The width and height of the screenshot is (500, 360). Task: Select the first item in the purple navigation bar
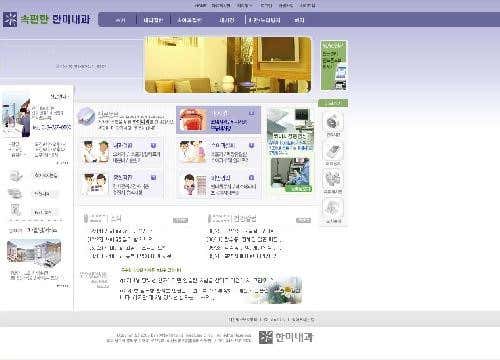pos(121,20)
